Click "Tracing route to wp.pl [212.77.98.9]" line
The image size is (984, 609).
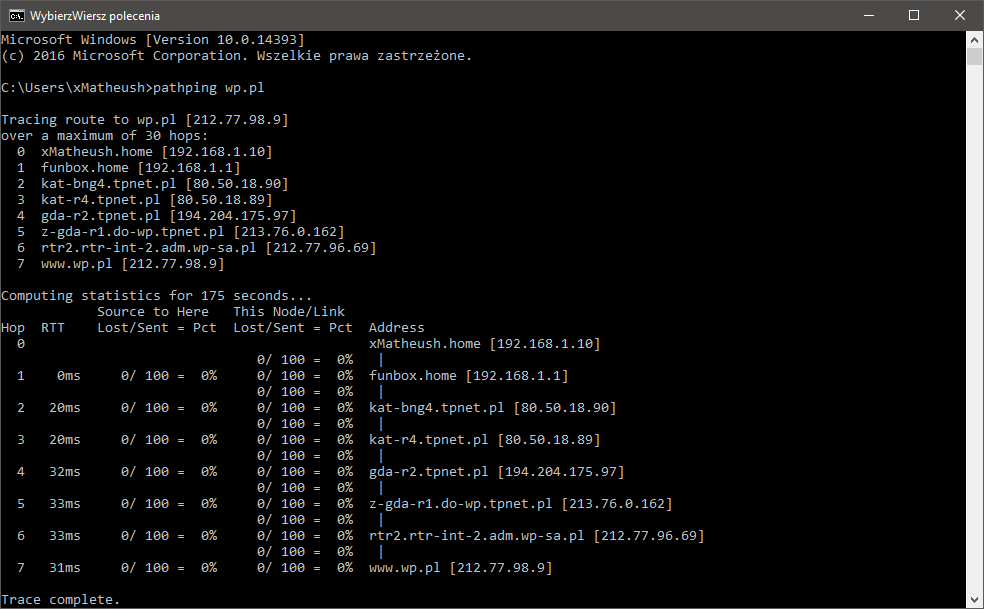click(144, 120)
